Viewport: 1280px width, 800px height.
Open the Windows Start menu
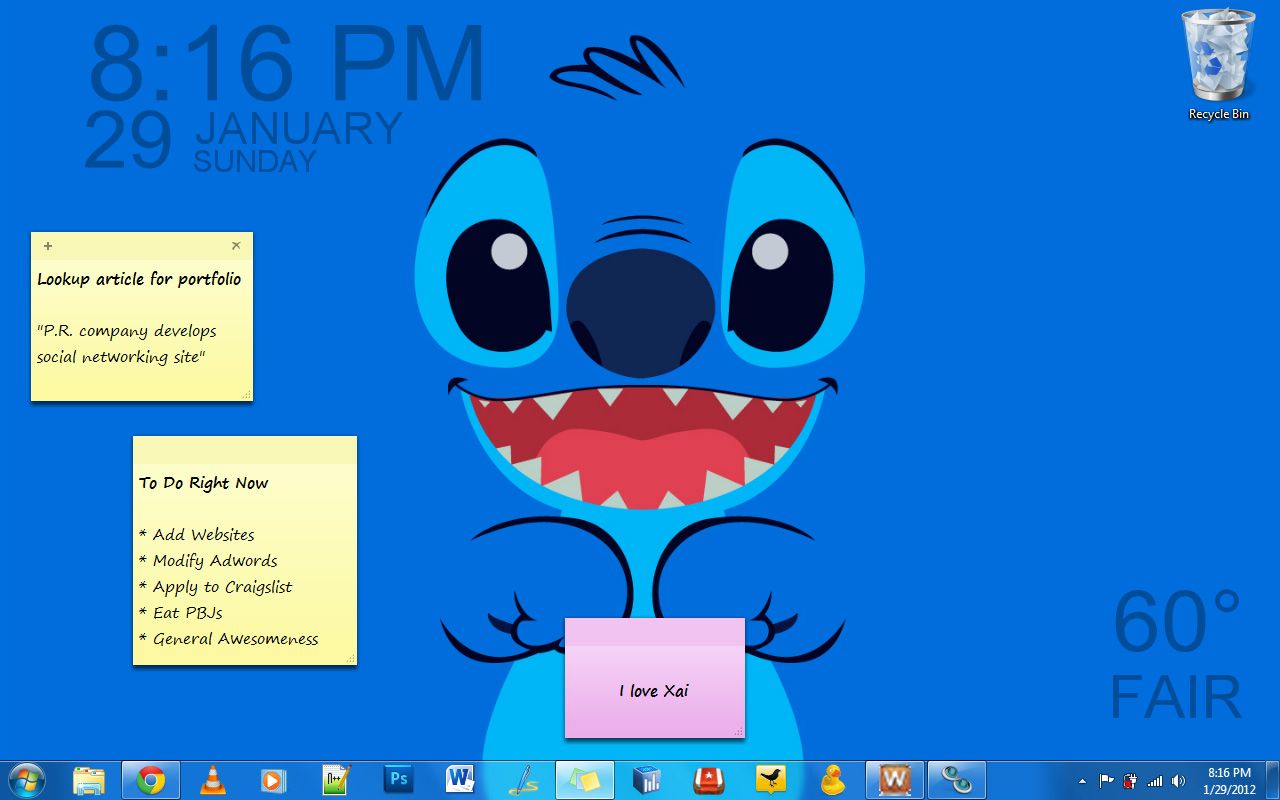tap(26, 779)
